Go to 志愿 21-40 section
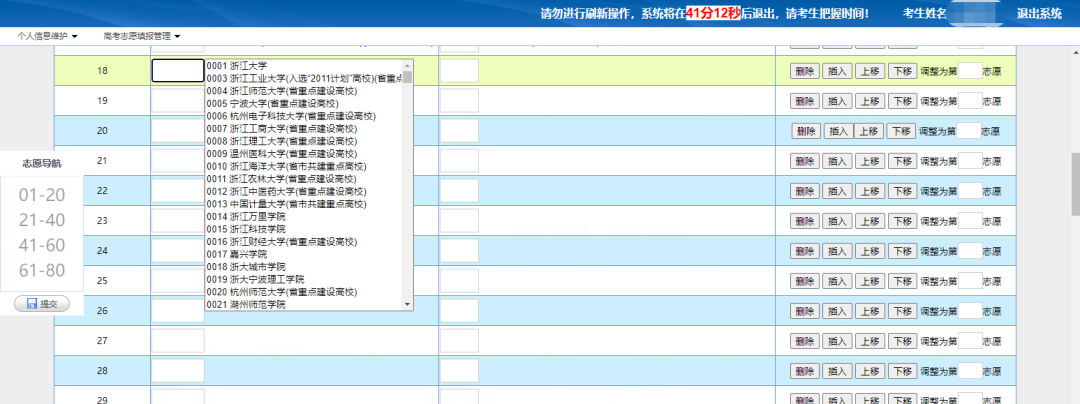The image size is (1080, 404). pyautogui.click(x=41, y=220)
